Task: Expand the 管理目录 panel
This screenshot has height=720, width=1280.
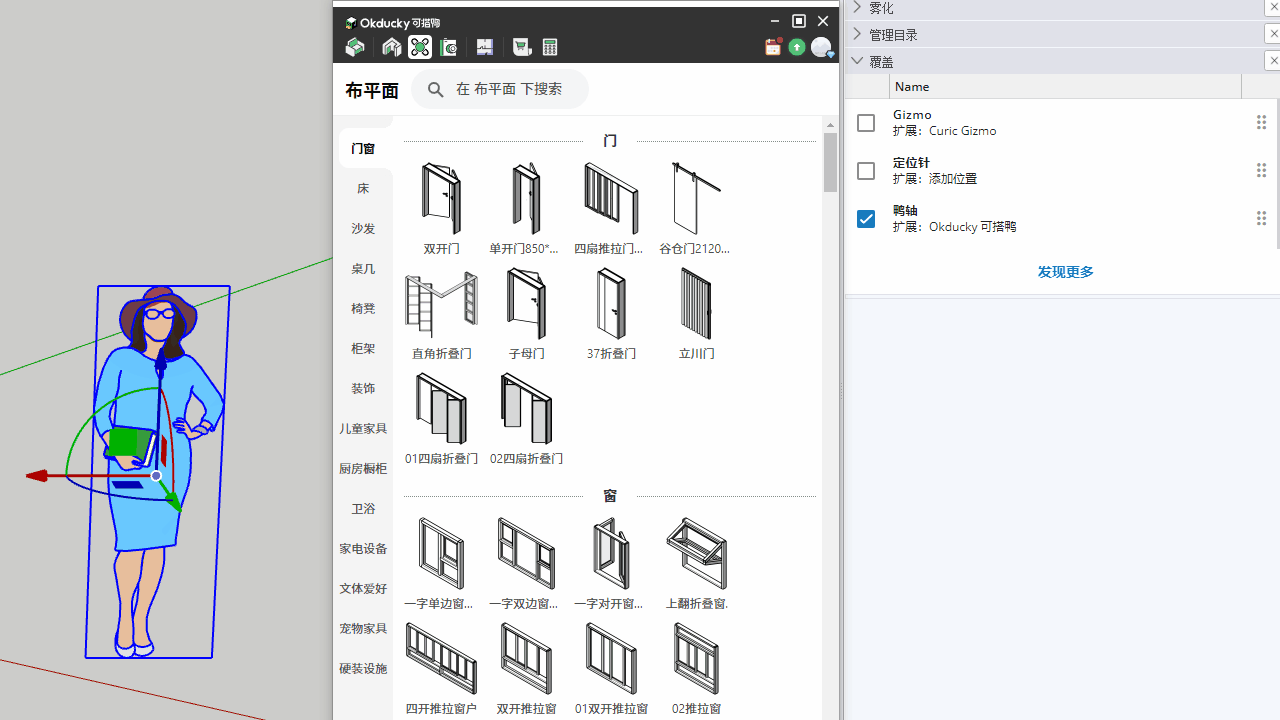Action: point(857,34)
